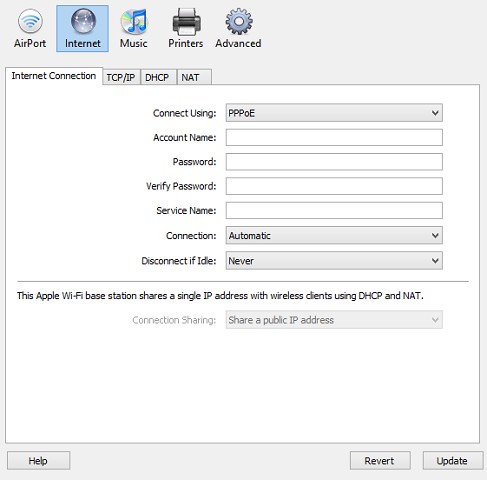The width and height of the screenshot is (487, 480).
Task: Click the Revert button
Action: coord(380,461)
